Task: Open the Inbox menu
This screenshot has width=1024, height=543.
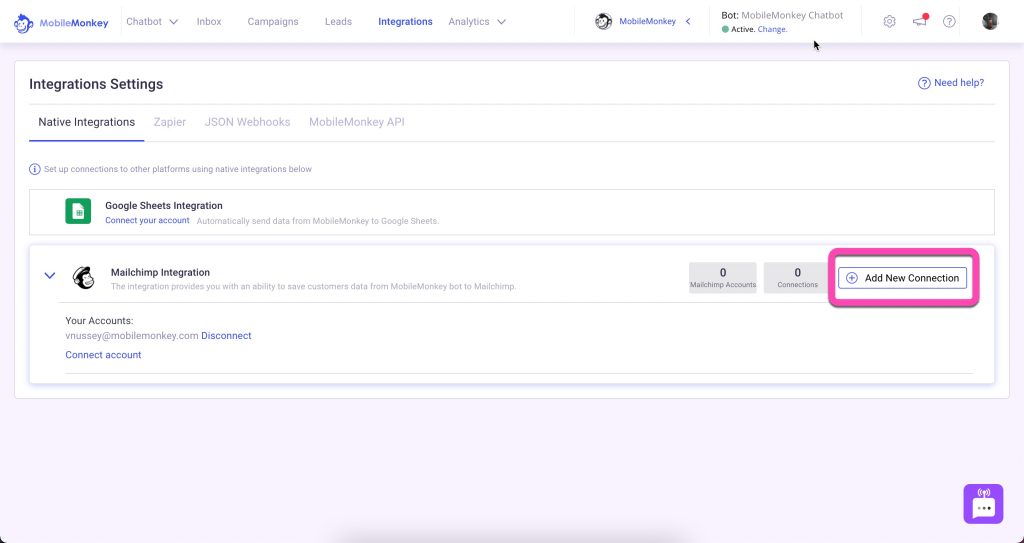Action: click(x=209, y=22)
